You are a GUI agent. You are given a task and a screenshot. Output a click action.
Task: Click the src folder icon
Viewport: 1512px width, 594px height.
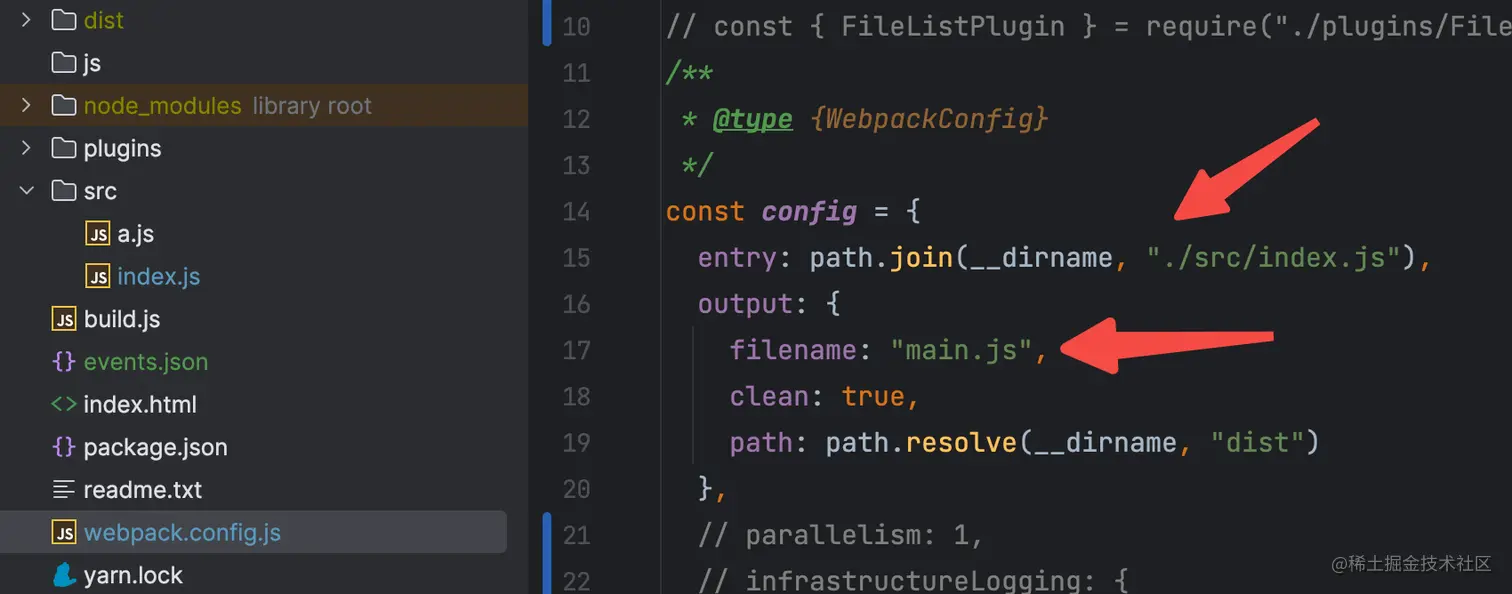pyautogui.click(x=64, y=191)
